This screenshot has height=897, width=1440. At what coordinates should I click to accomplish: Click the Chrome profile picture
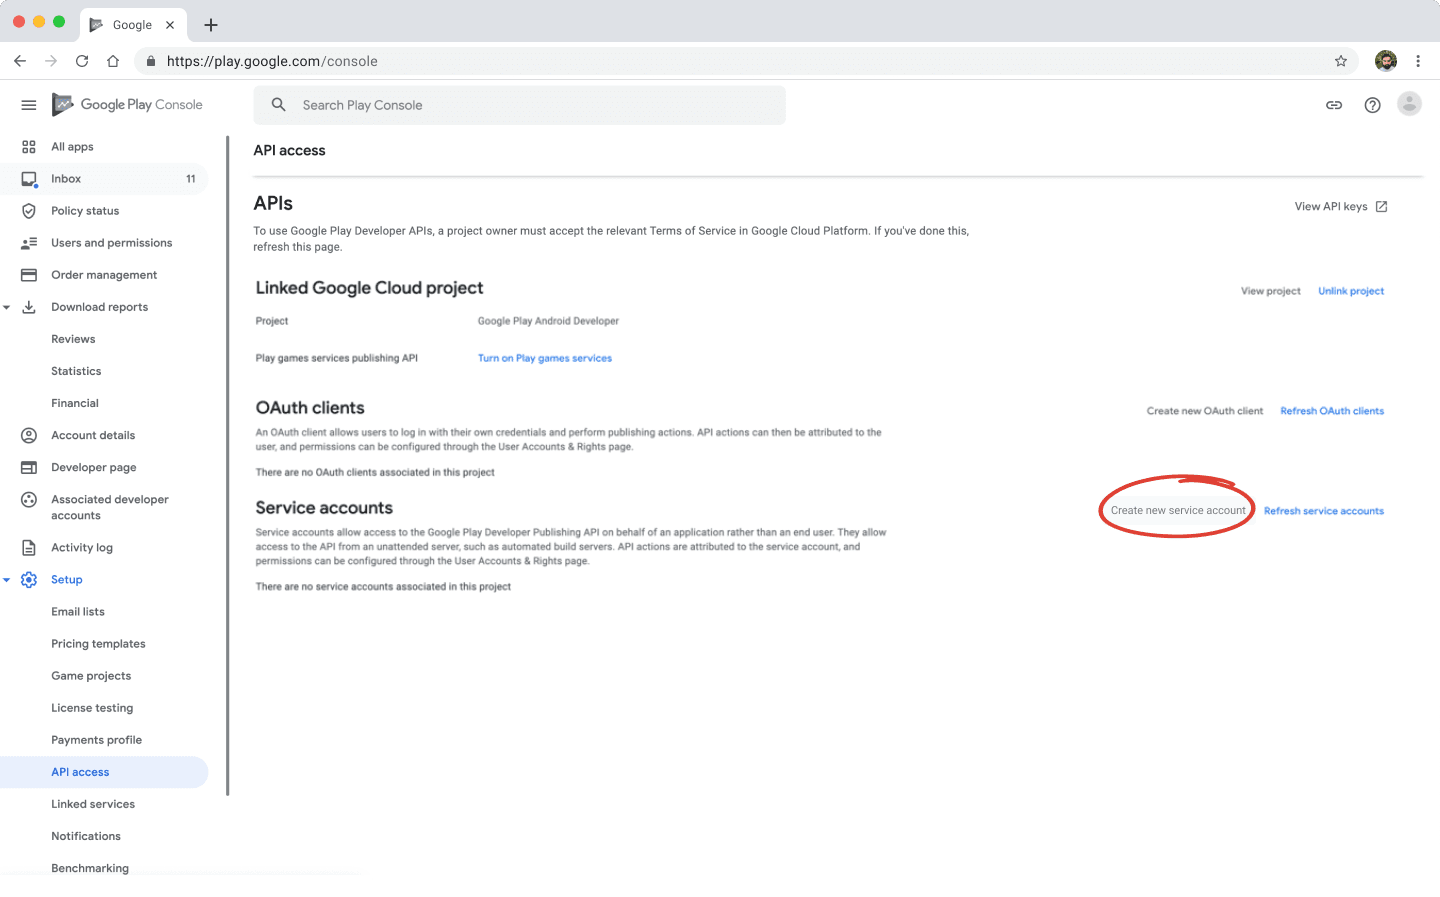pos(1386,61)
